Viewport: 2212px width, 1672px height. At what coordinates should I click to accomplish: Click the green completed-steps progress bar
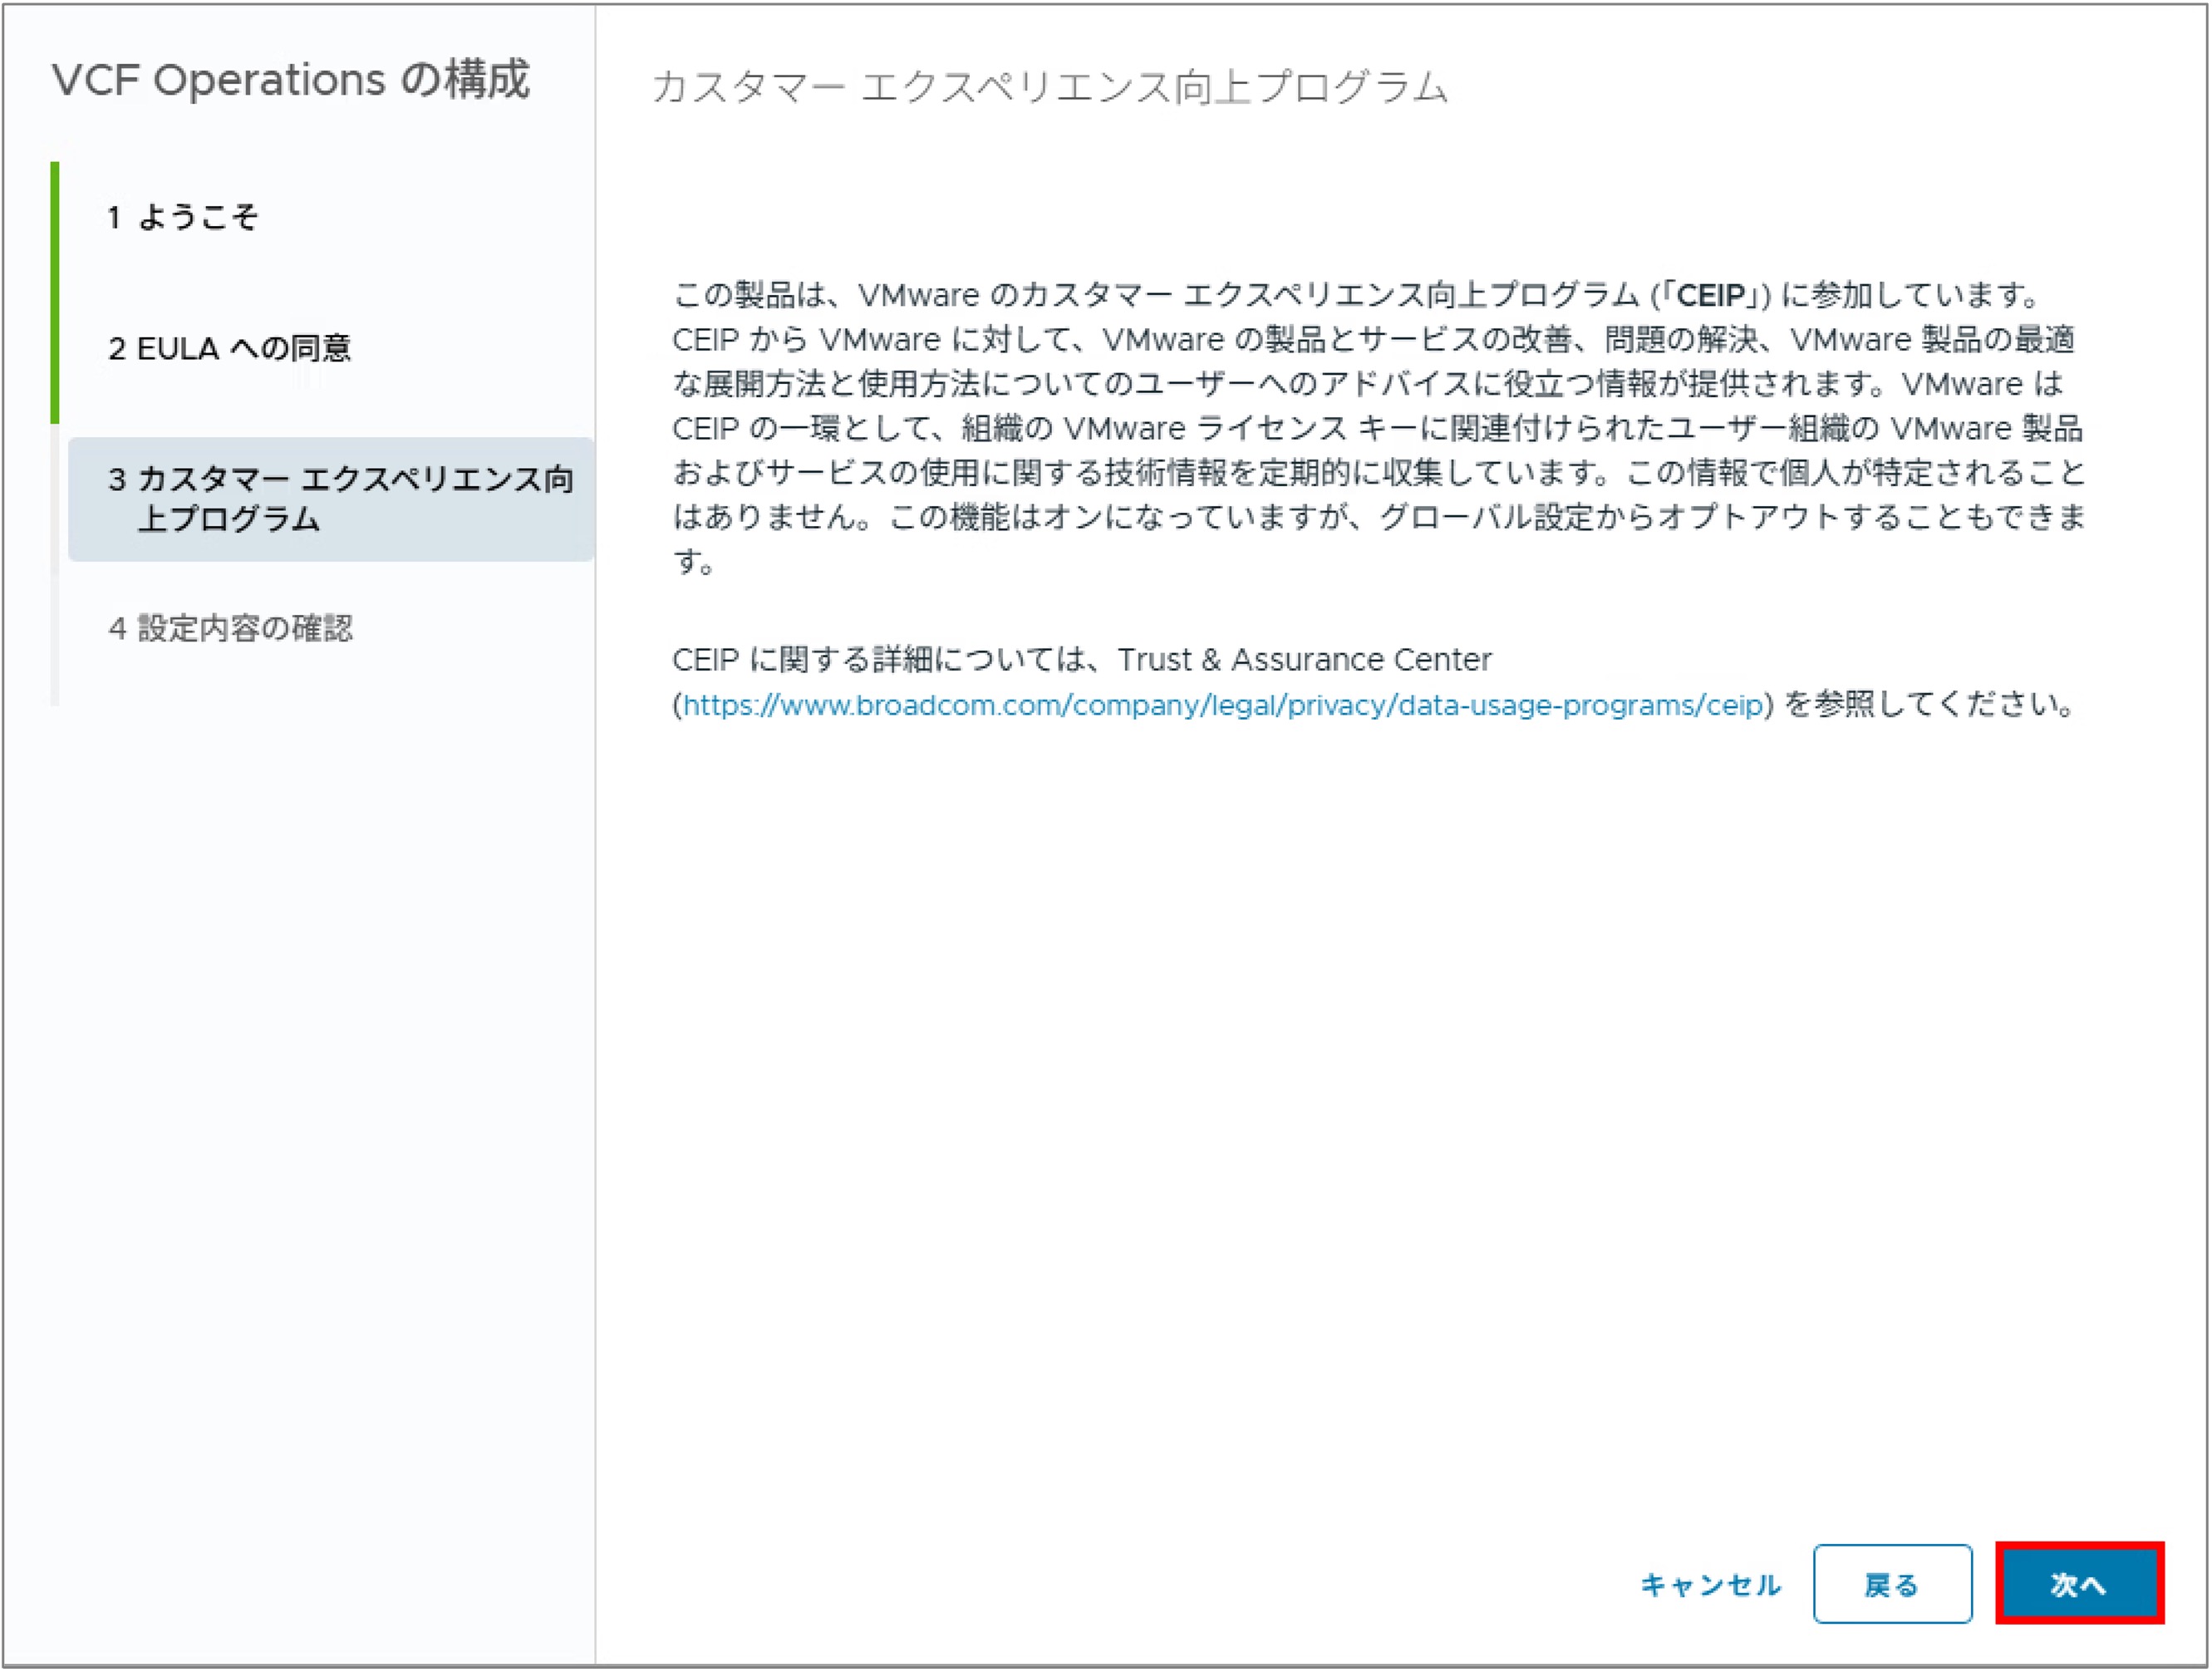[55, 293]
